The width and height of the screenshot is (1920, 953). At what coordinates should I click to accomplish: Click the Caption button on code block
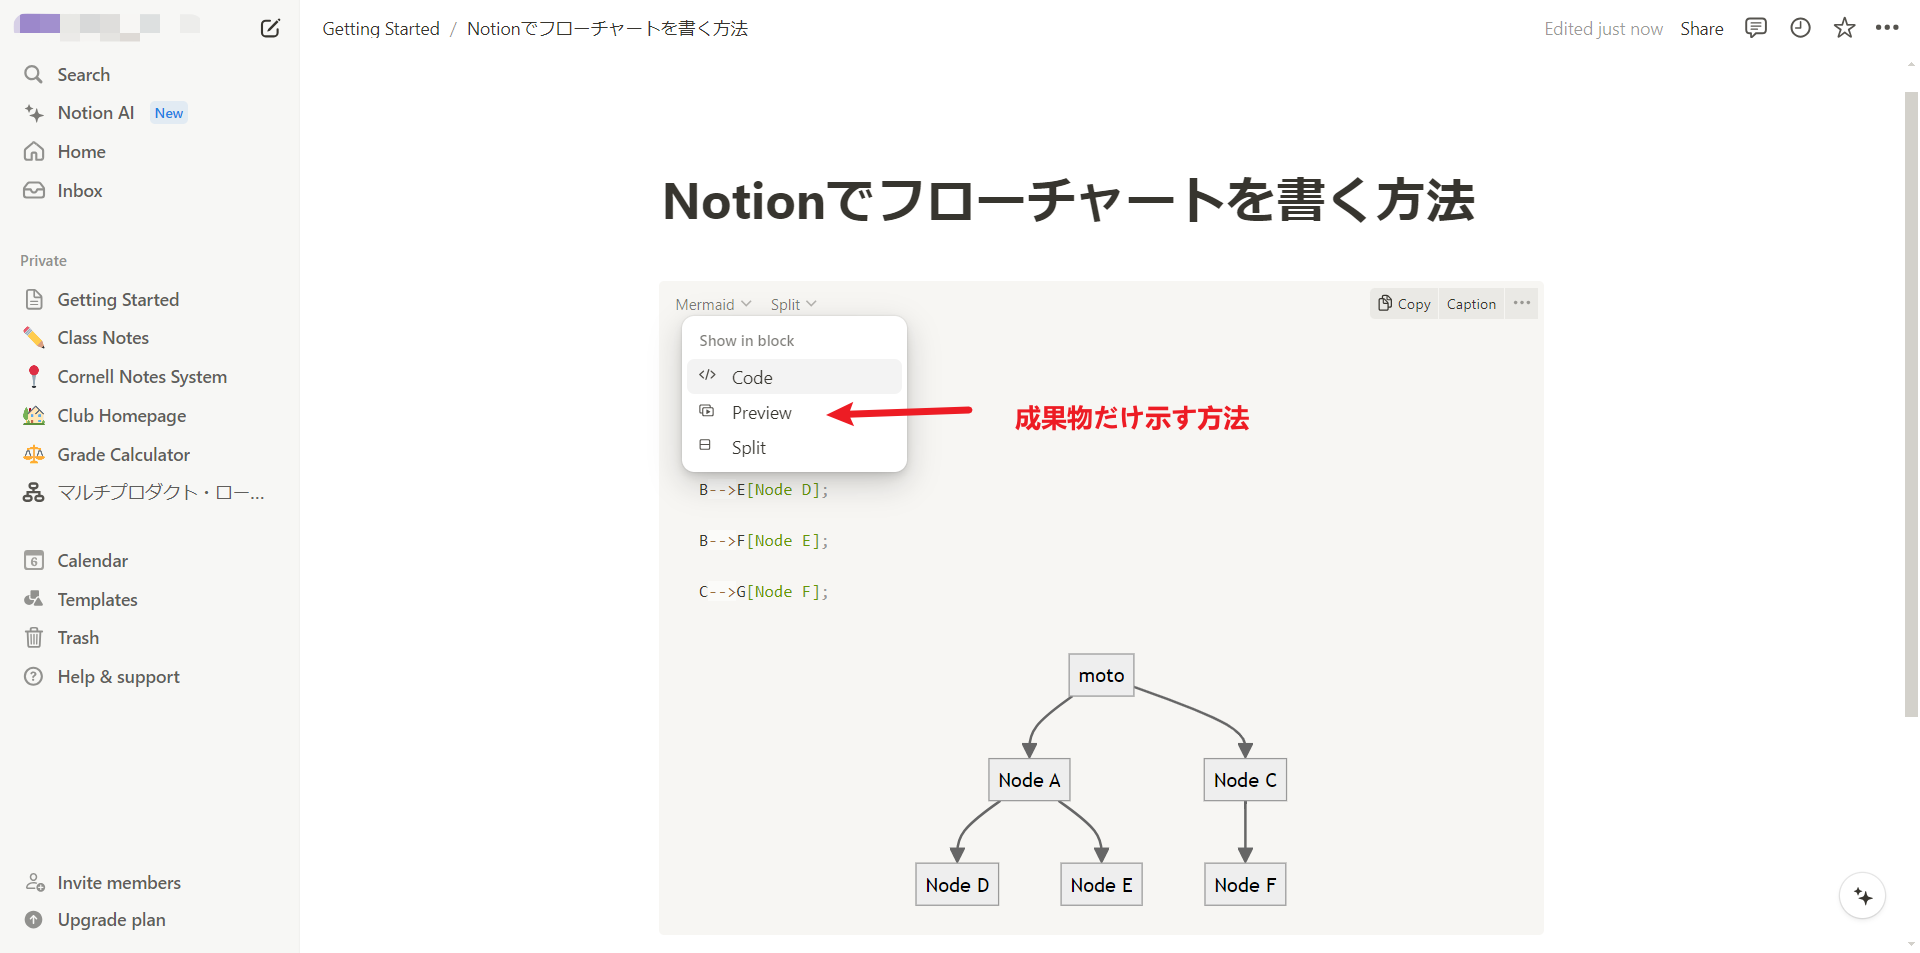point(1471,304)
